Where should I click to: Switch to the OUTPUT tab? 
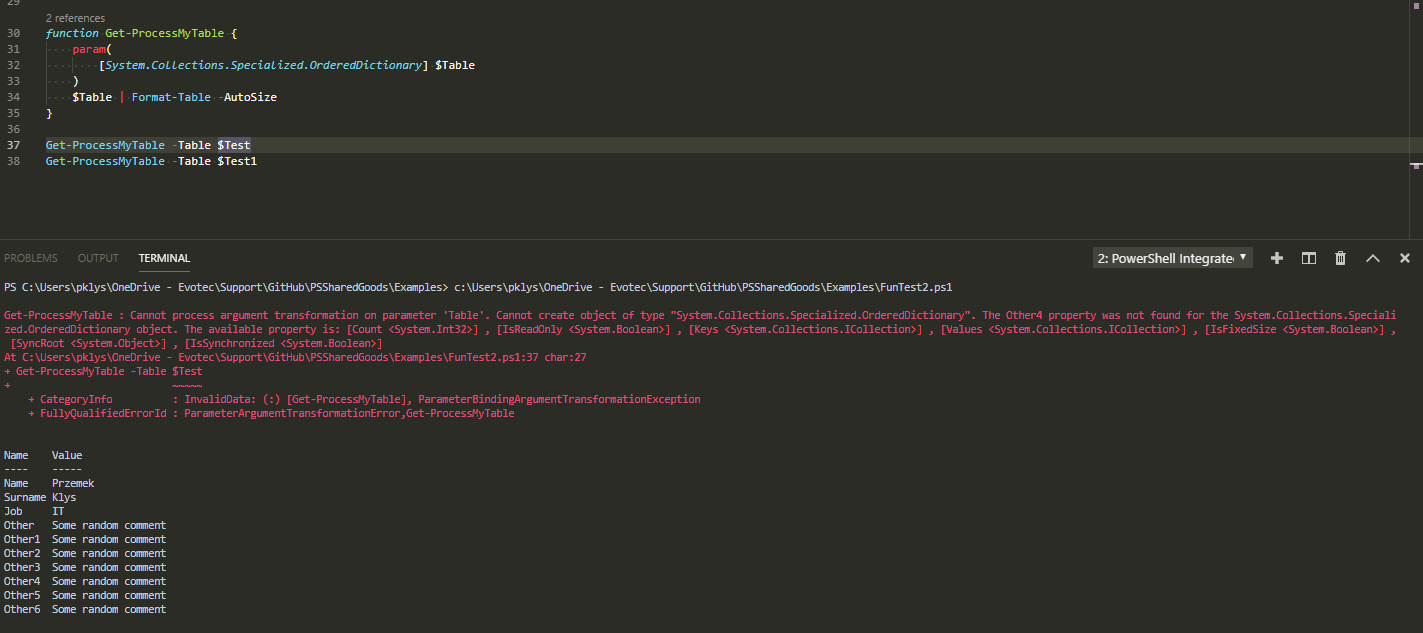pos(97,257)
